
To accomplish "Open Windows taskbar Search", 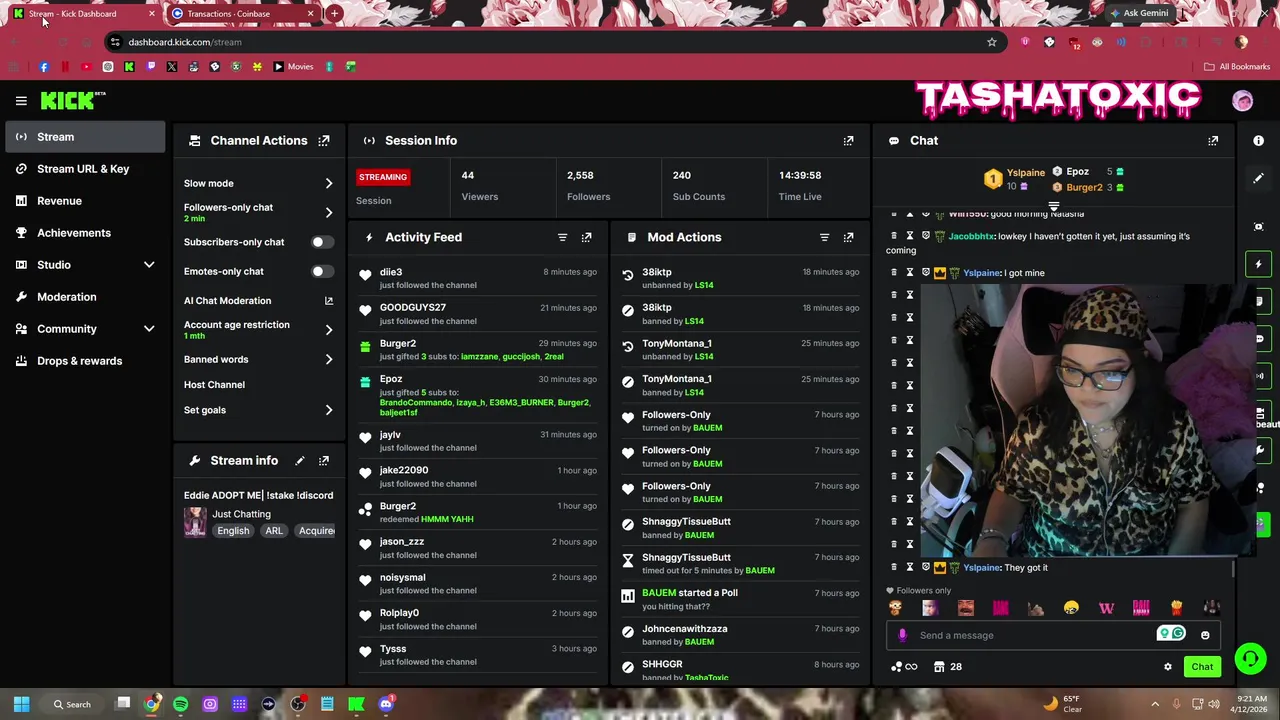I will pos(73,704).
